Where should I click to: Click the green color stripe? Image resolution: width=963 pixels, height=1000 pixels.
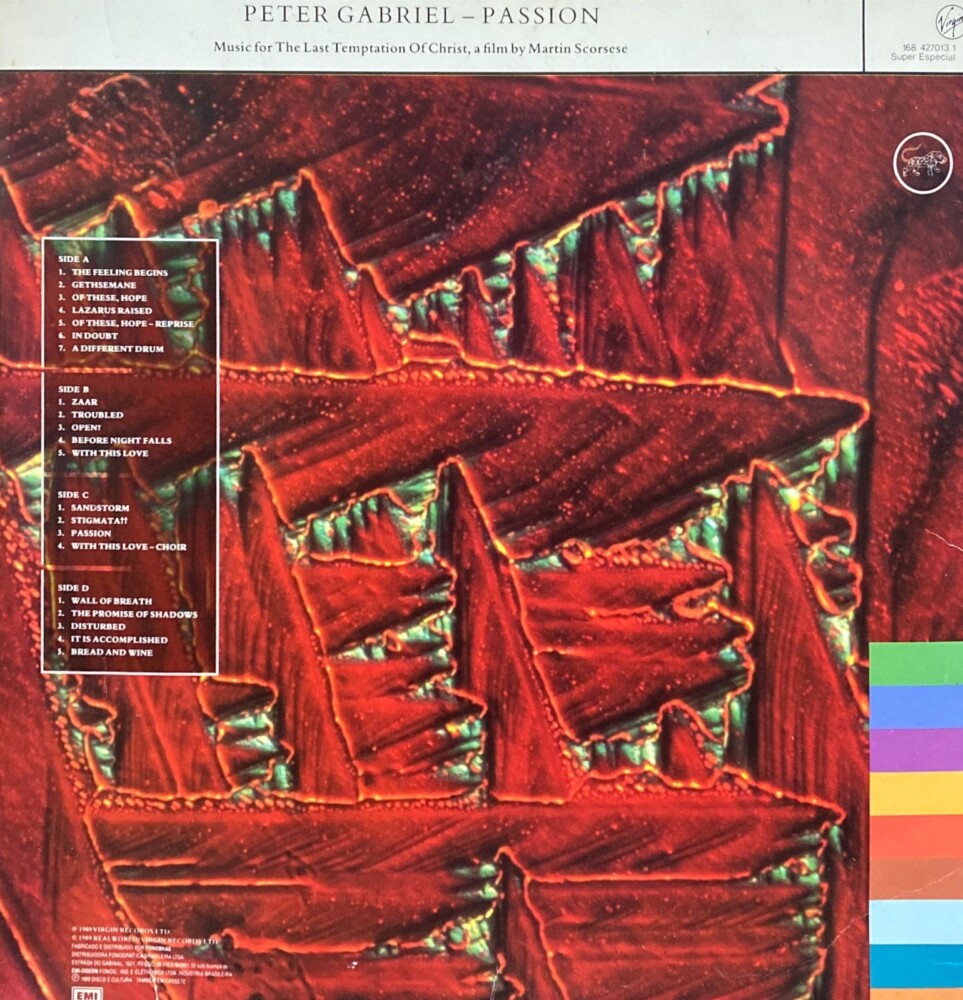click(916, 664)
